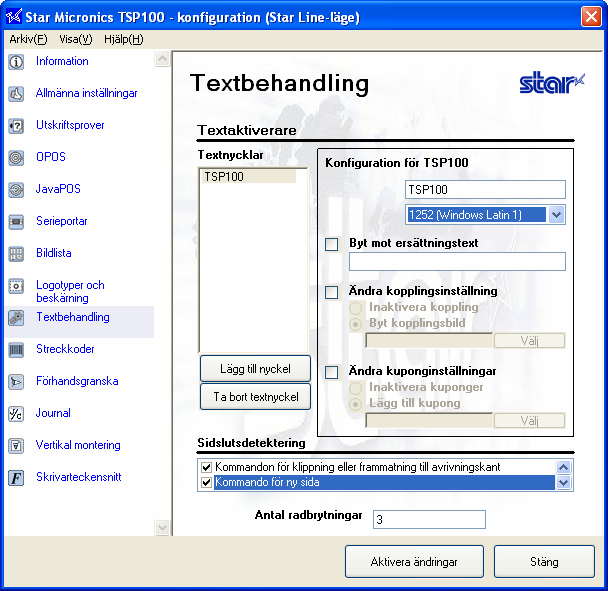Open Skrivarteckensnitt settings
Screen dimensions: 608x591
tap(79, 477)
